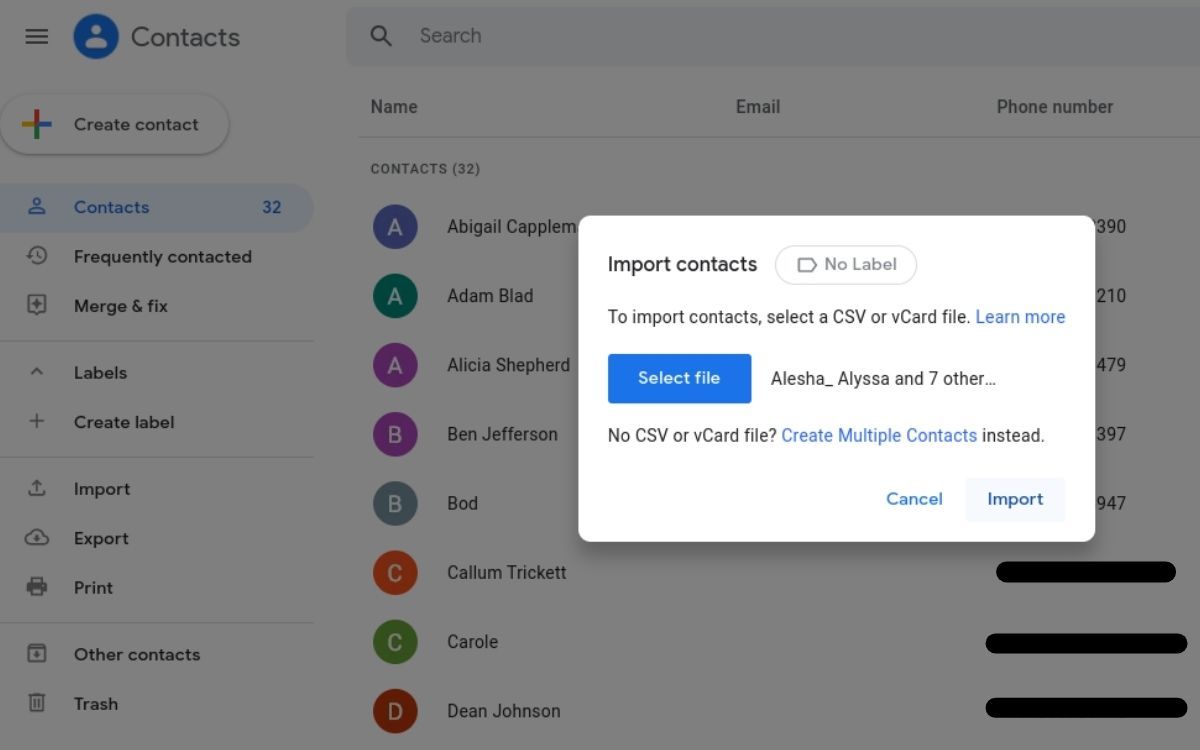Open the Trash from the sidebar
This screenshot has height=750, width=1200.
(x=96, y=703)
